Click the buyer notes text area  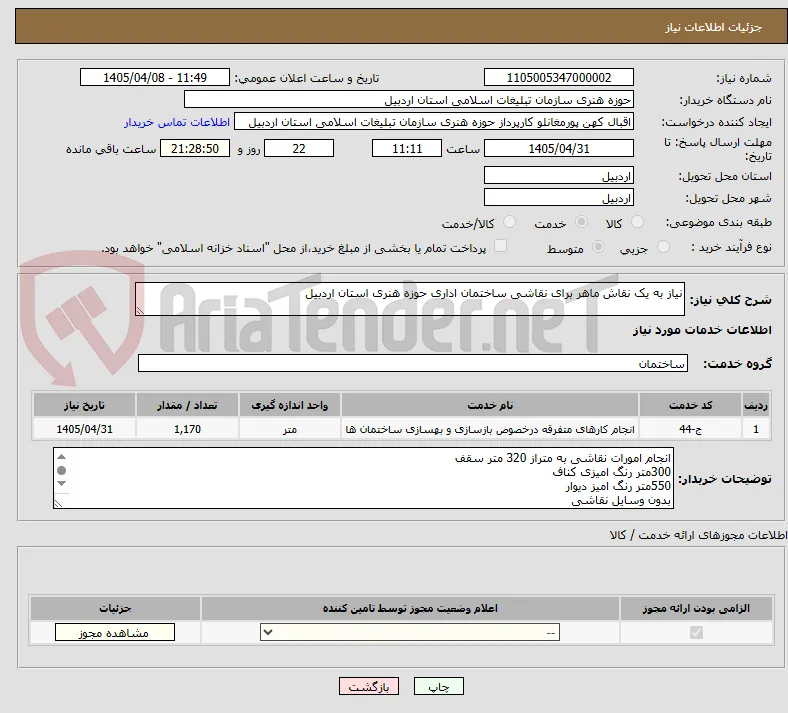(363, 478)
